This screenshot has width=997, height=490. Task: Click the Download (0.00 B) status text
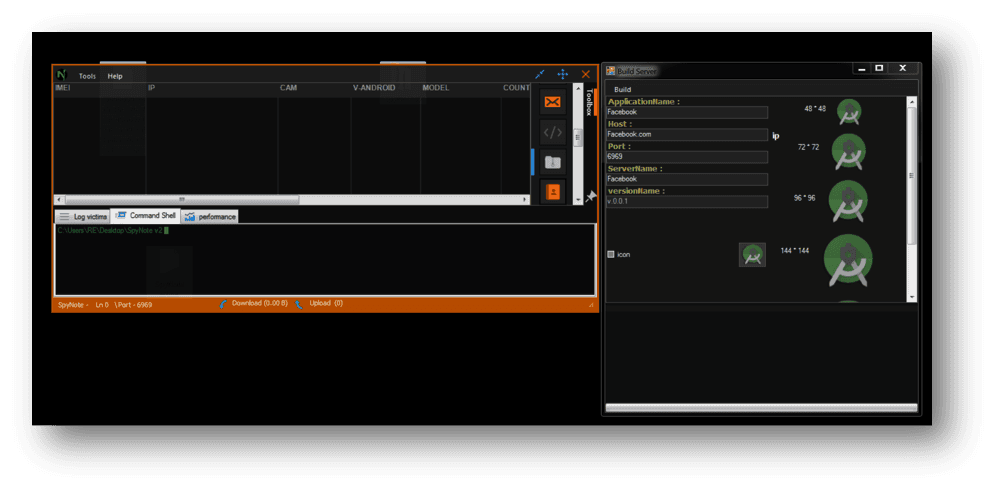pos(259,304)
